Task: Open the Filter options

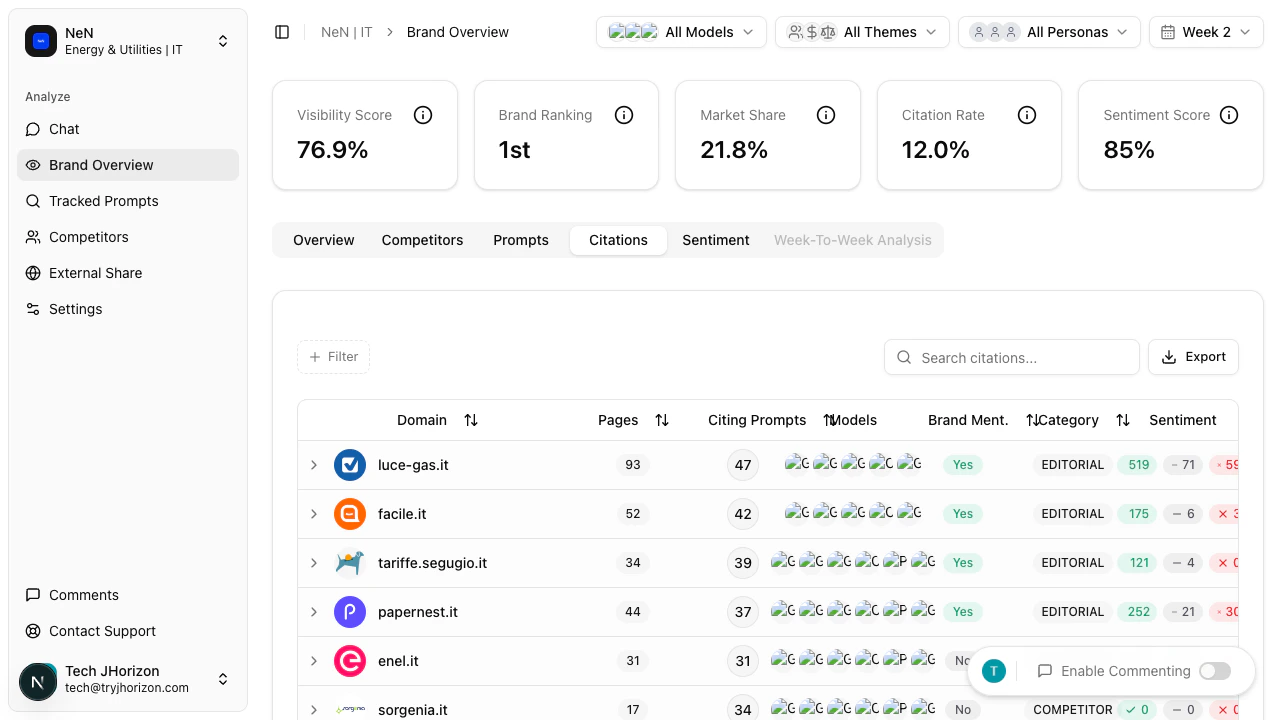Action: (x=333, y=357)
